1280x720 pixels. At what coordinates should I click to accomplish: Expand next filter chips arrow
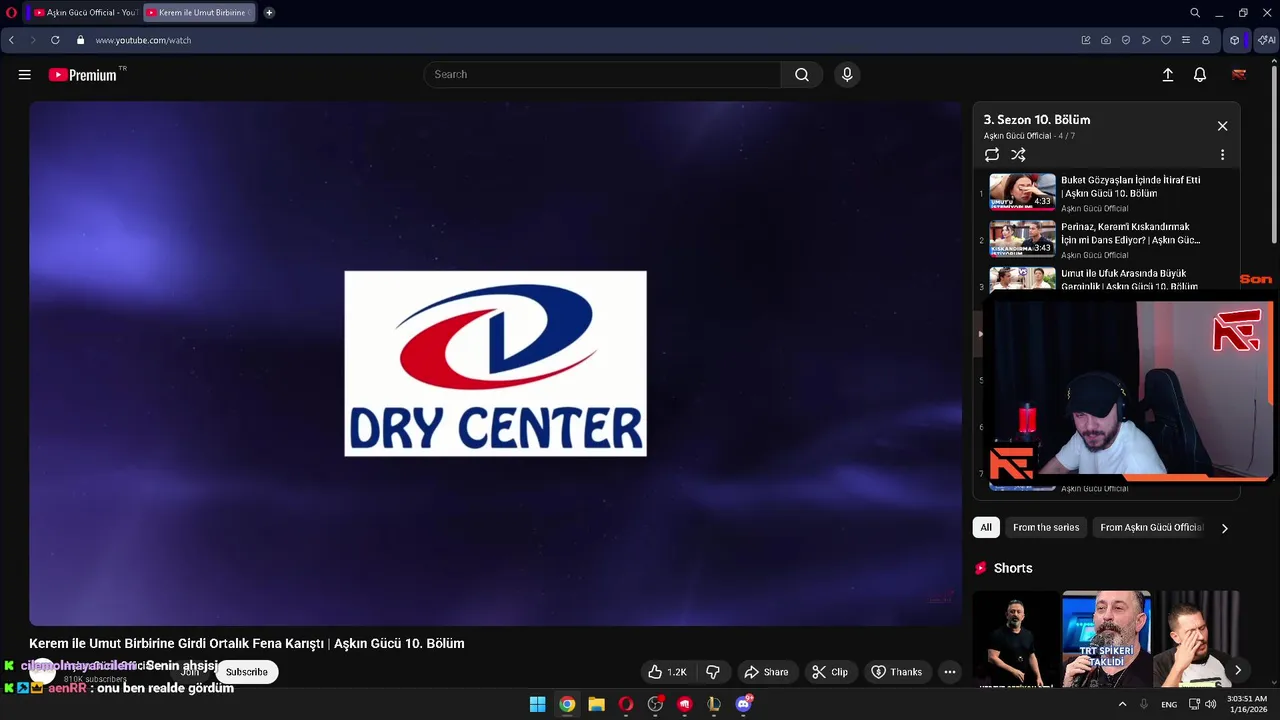coord(1224,528)
